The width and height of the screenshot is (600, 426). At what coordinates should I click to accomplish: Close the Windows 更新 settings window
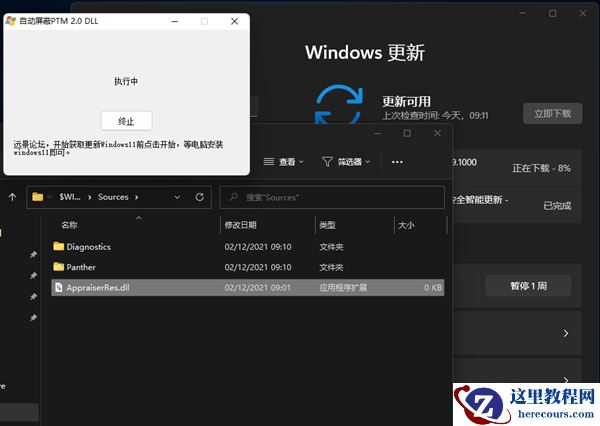tap(583, 13)
